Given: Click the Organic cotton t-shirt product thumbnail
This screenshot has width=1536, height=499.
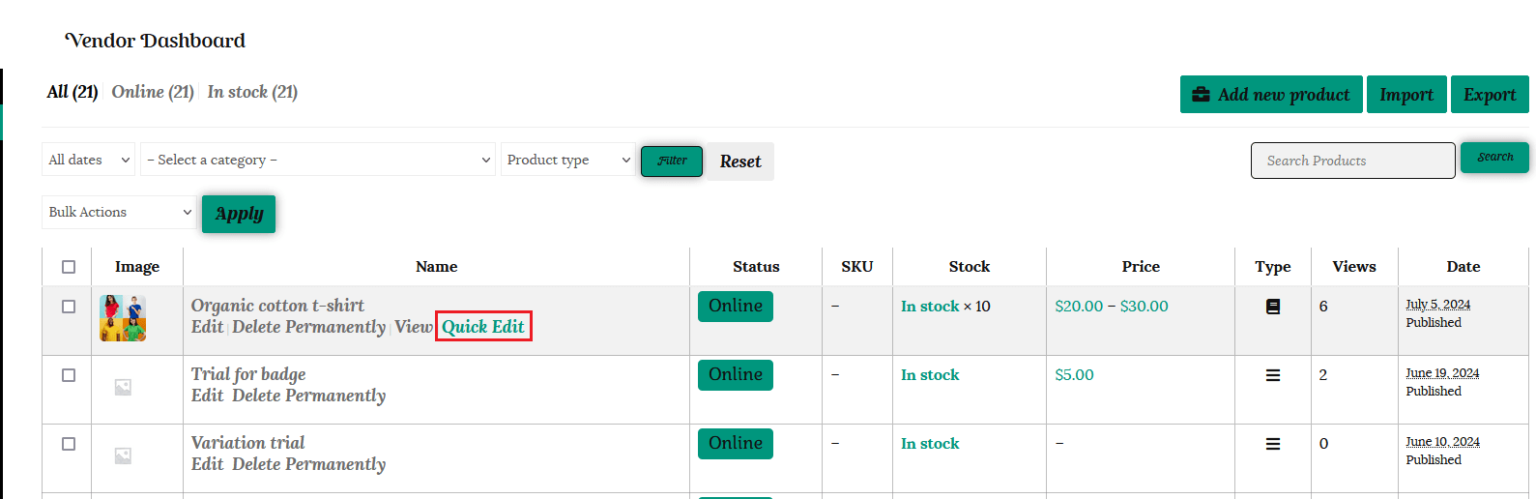Looking at the screenshot, I should [x=122, y=318].
